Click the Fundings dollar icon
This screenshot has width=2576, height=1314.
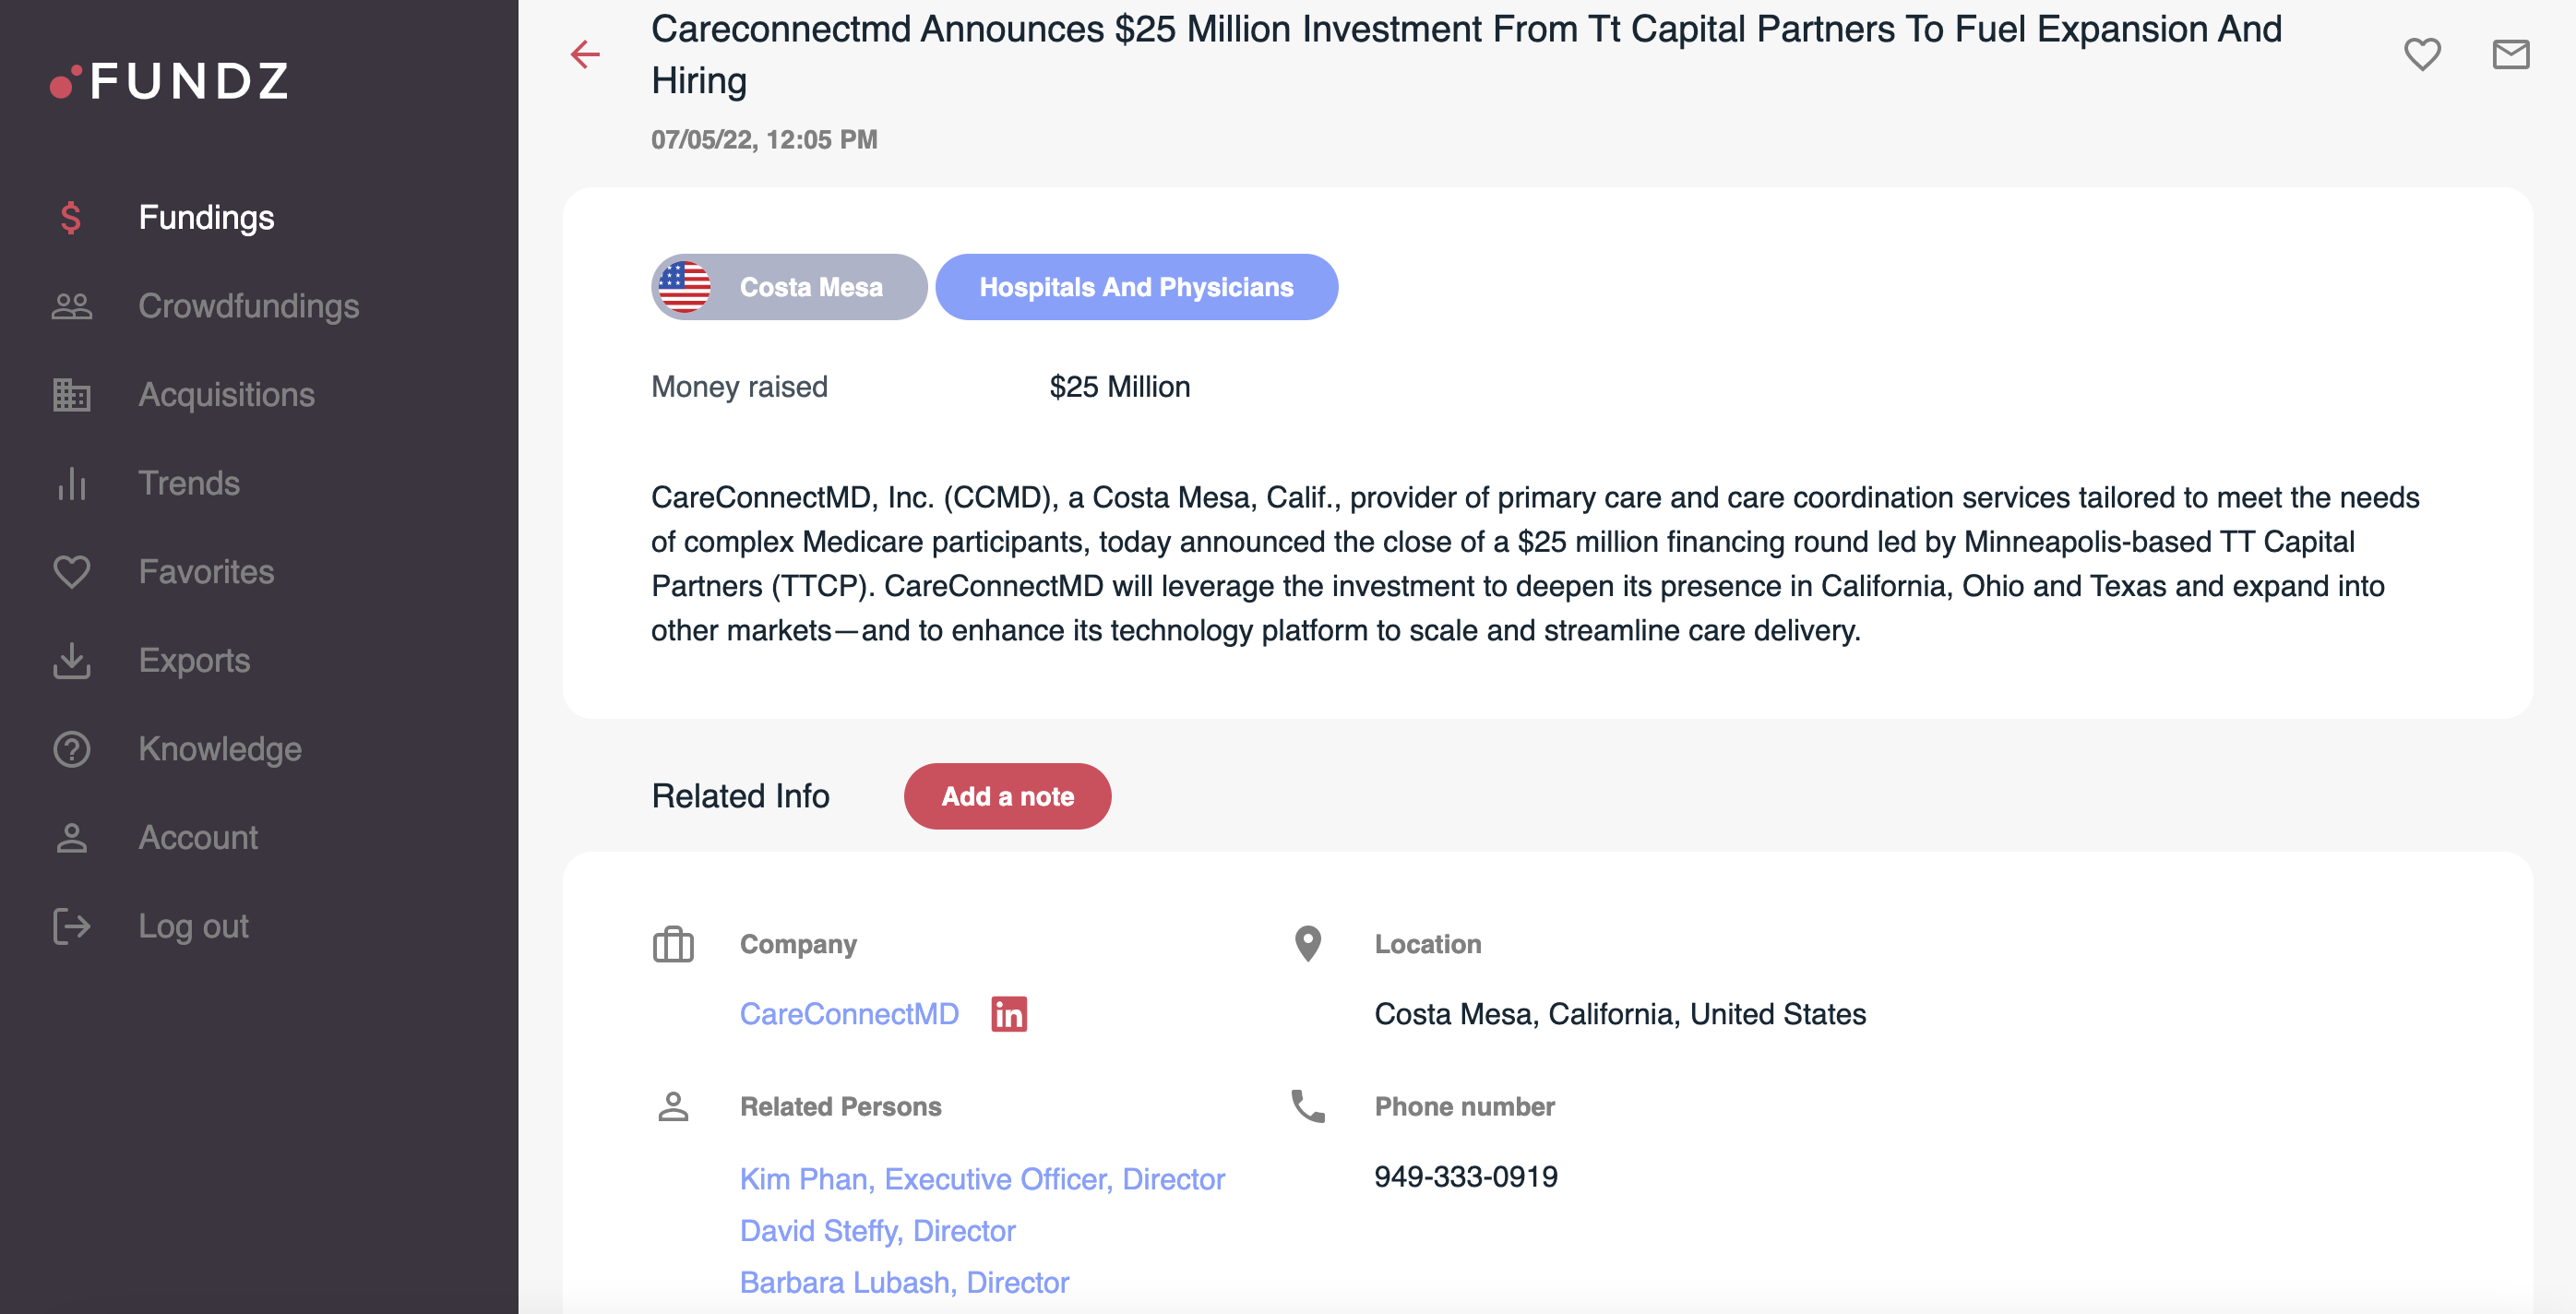71,217
